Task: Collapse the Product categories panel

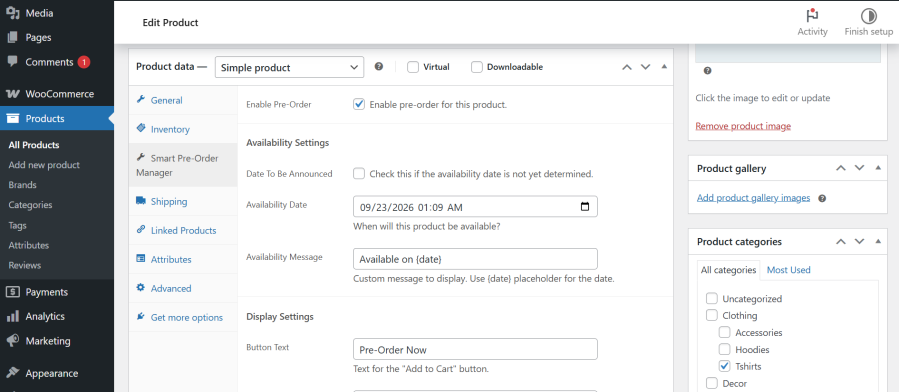Action: [x=878, y=241]
